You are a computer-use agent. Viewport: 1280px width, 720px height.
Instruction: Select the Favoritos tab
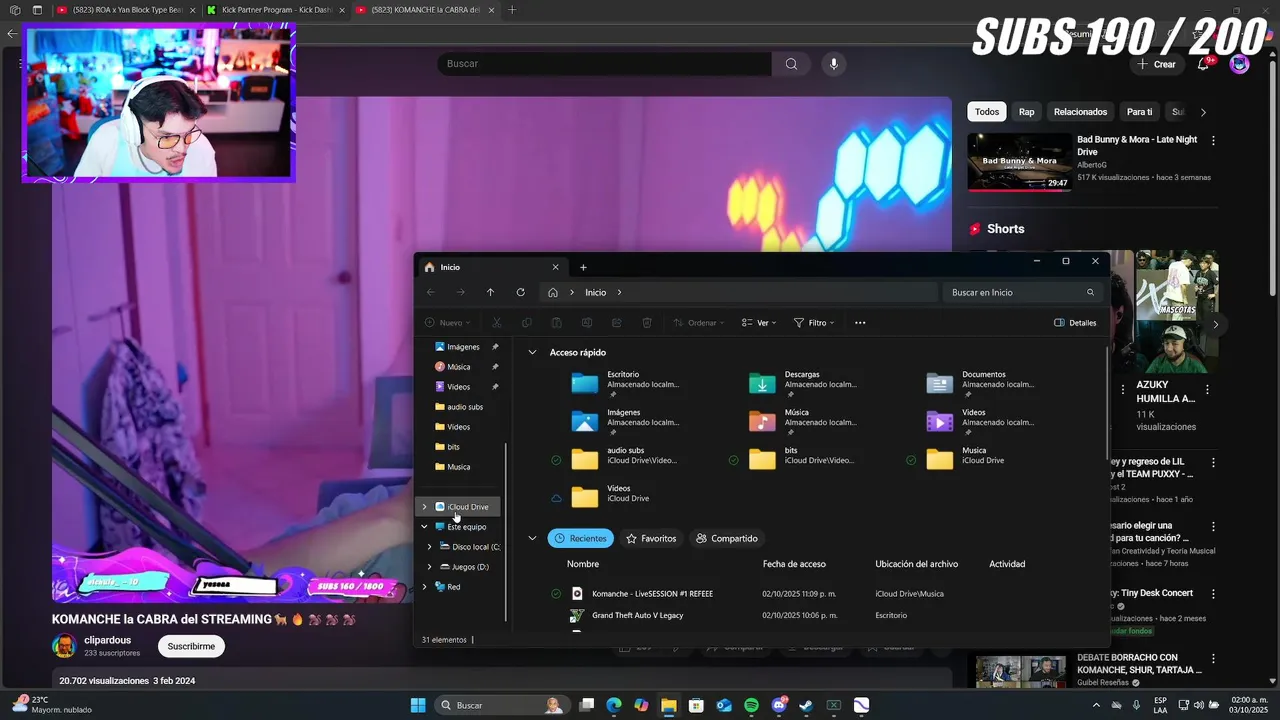651,538
